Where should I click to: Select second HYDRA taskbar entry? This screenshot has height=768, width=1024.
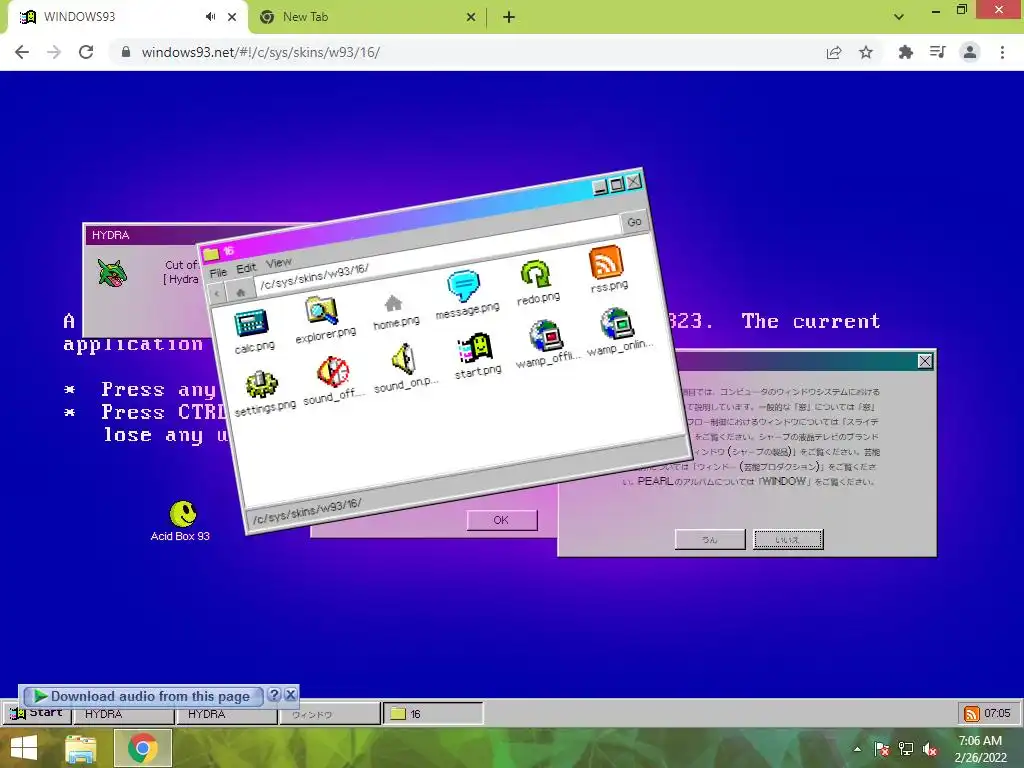pyautogui.click(x=226, y=714)
